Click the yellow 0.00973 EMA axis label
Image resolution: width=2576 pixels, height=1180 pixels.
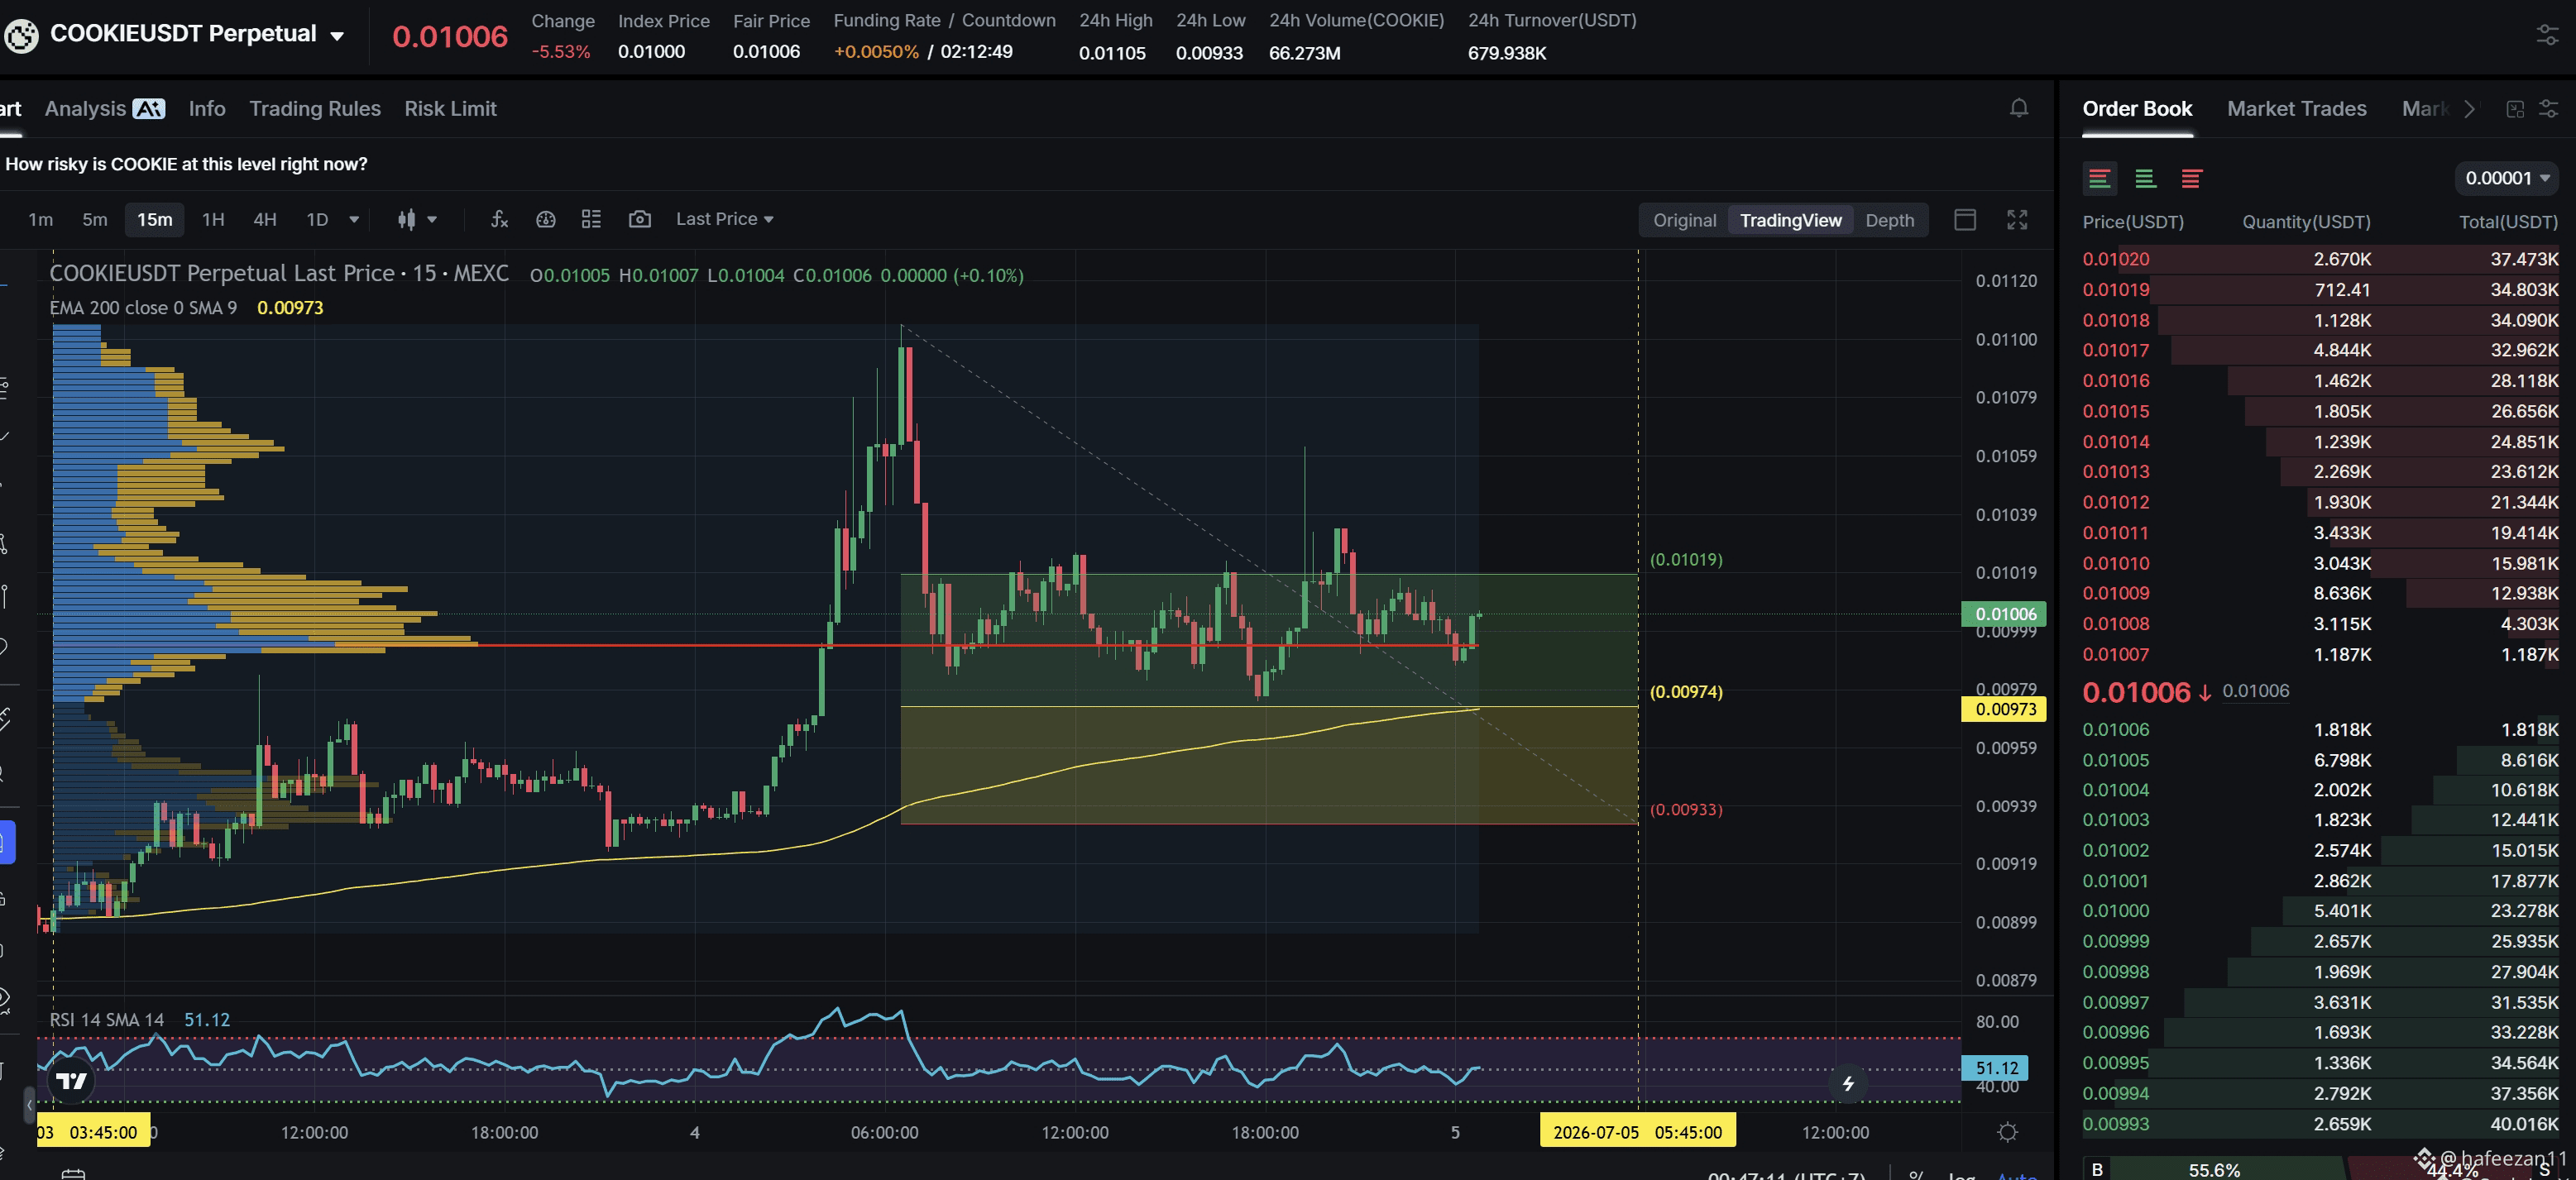coord(2004,709)
